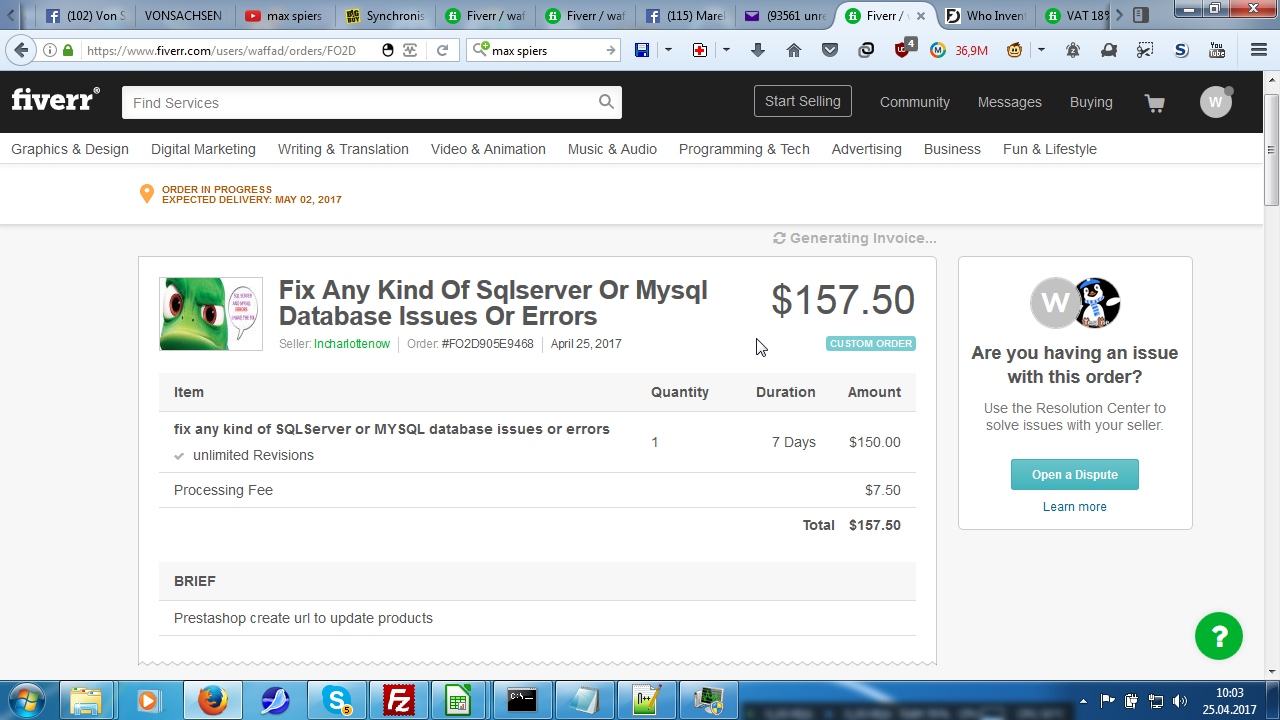Open site information icon in address bar
The width and height of the screenshot is (1280, 720).
[x=50, y=50]
